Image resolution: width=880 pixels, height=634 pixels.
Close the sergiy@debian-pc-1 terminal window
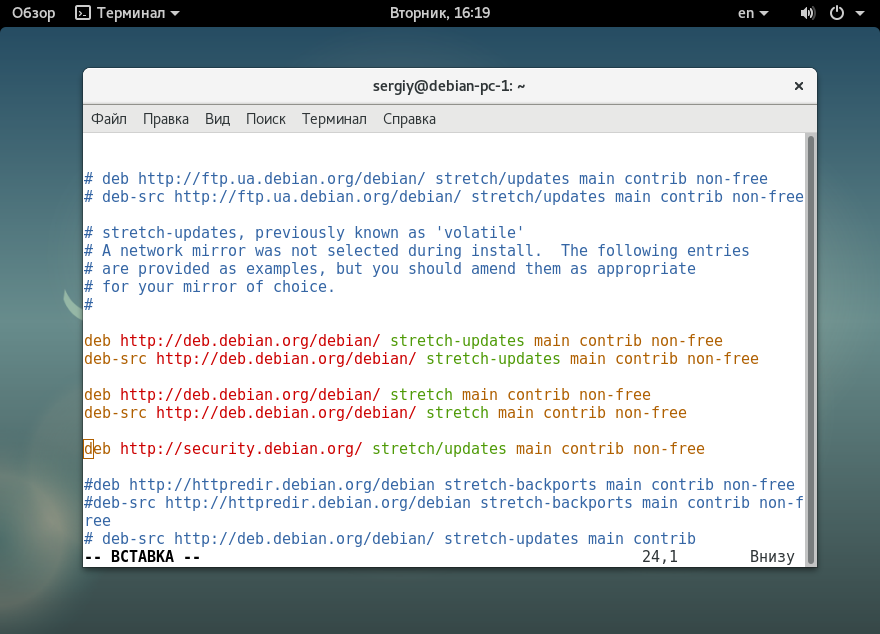pos(799,86)
